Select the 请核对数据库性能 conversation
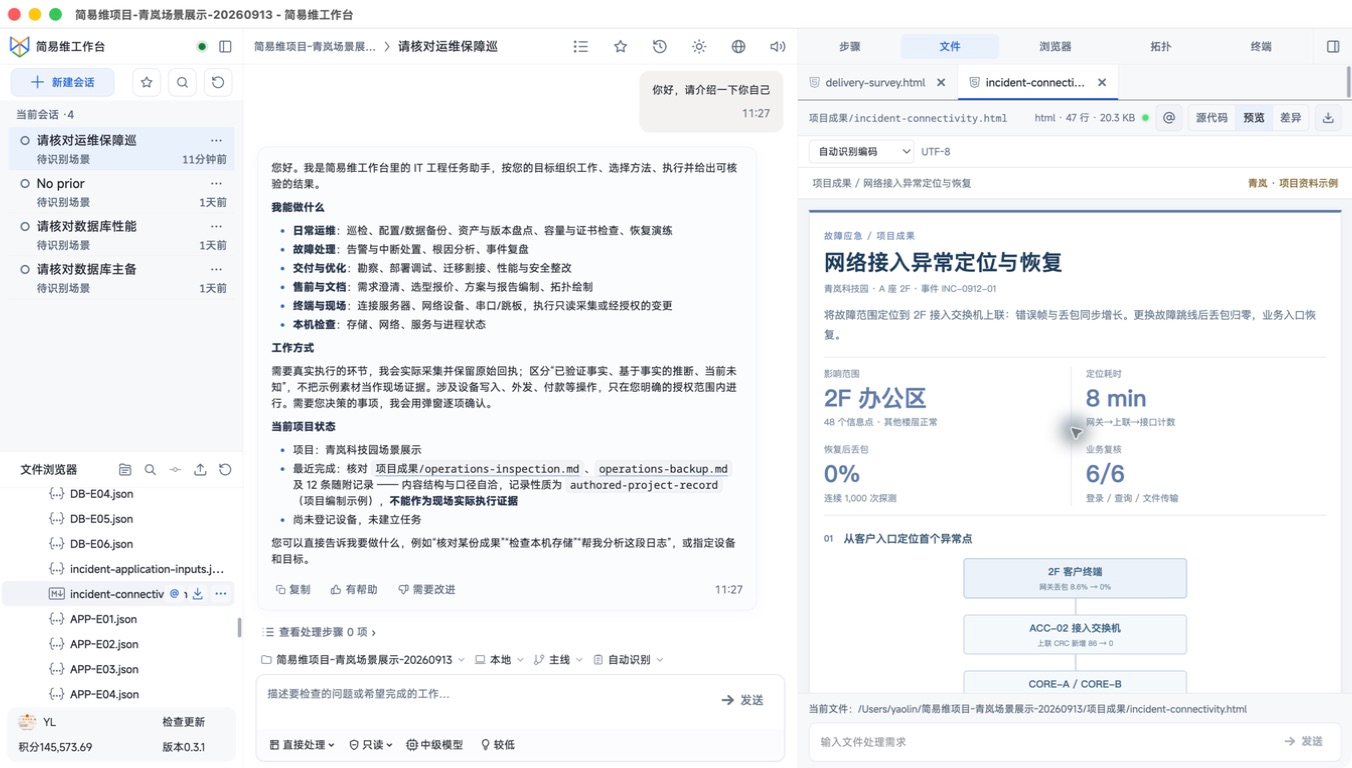This screenshot has height=768, width=1352. pos(121,235)
